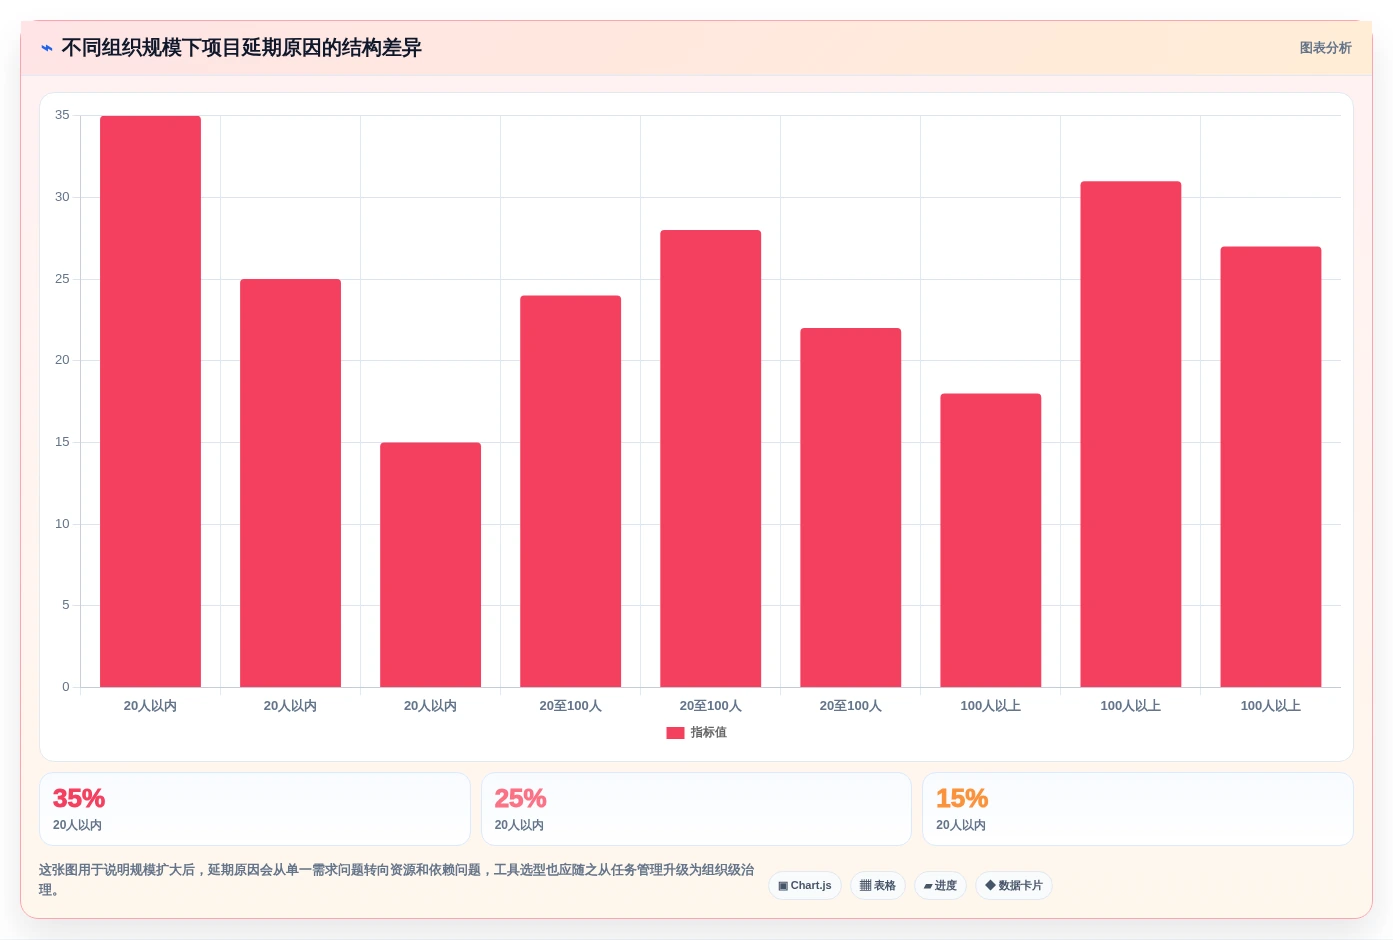This screenshot has width=1393, height=940.
Task: Click the 35% stat card
Action: [255, 809]
